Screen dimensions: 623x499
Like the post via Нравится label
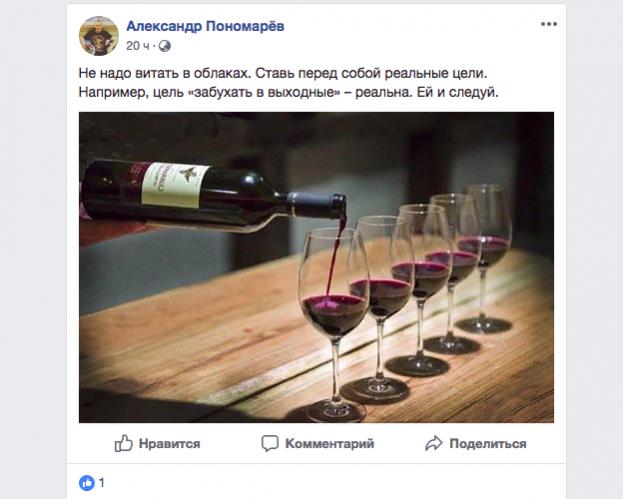coord(169,443)
